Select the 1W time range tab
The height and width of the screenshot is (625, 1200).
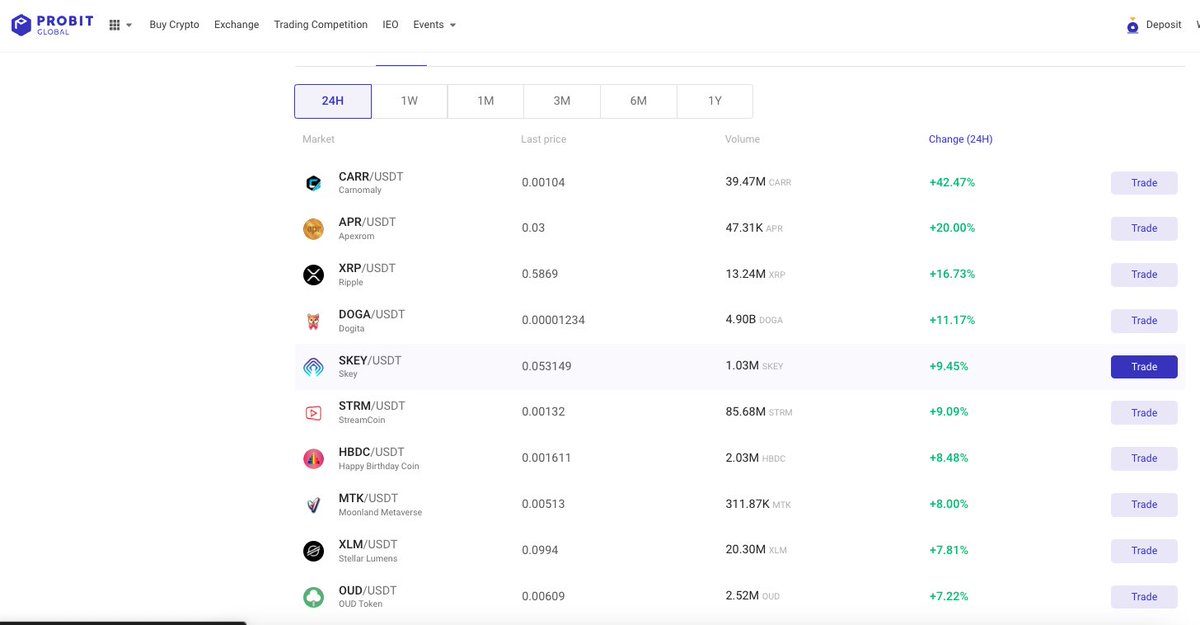click(409, 101)
